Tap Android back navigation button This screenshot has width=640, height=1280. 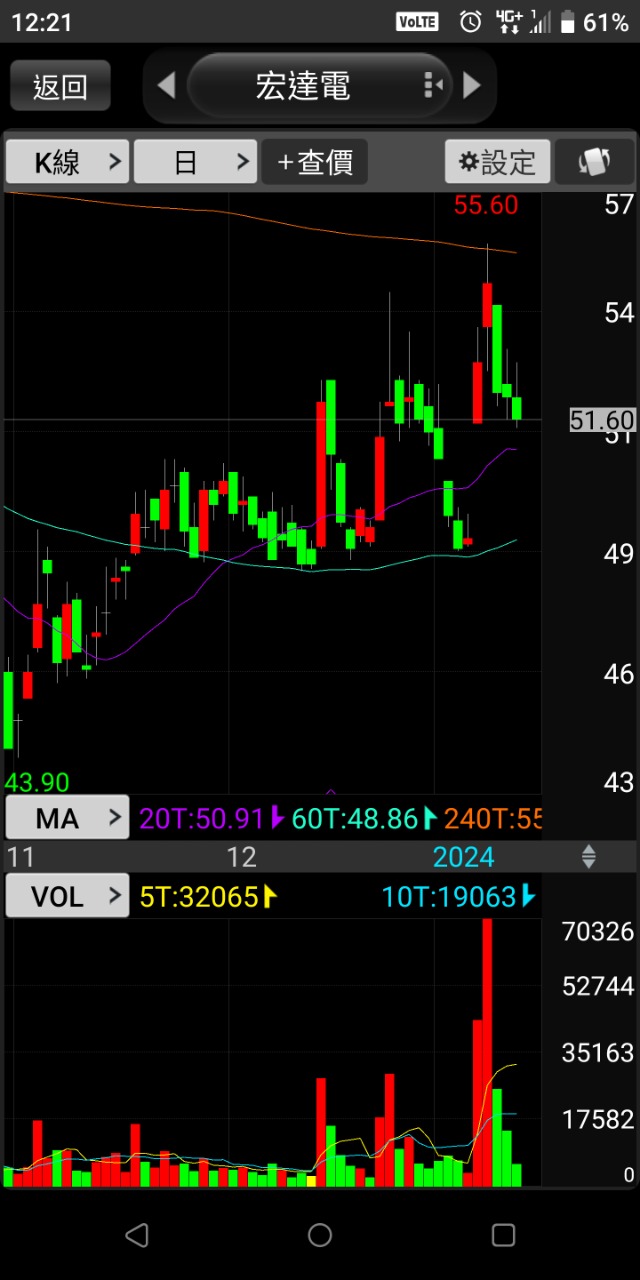(x=137, y=1235)
